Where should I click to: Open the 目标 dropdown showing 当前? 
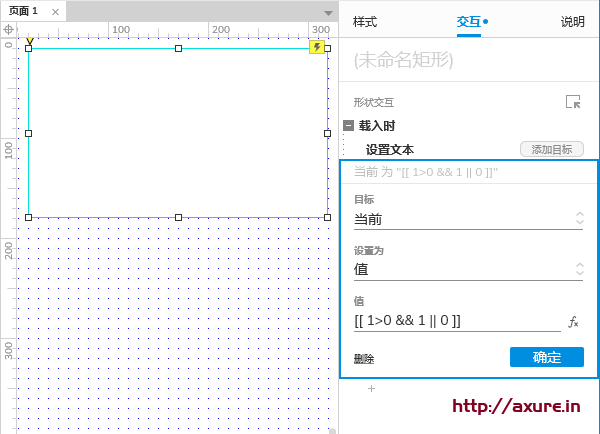pos(468,220)
